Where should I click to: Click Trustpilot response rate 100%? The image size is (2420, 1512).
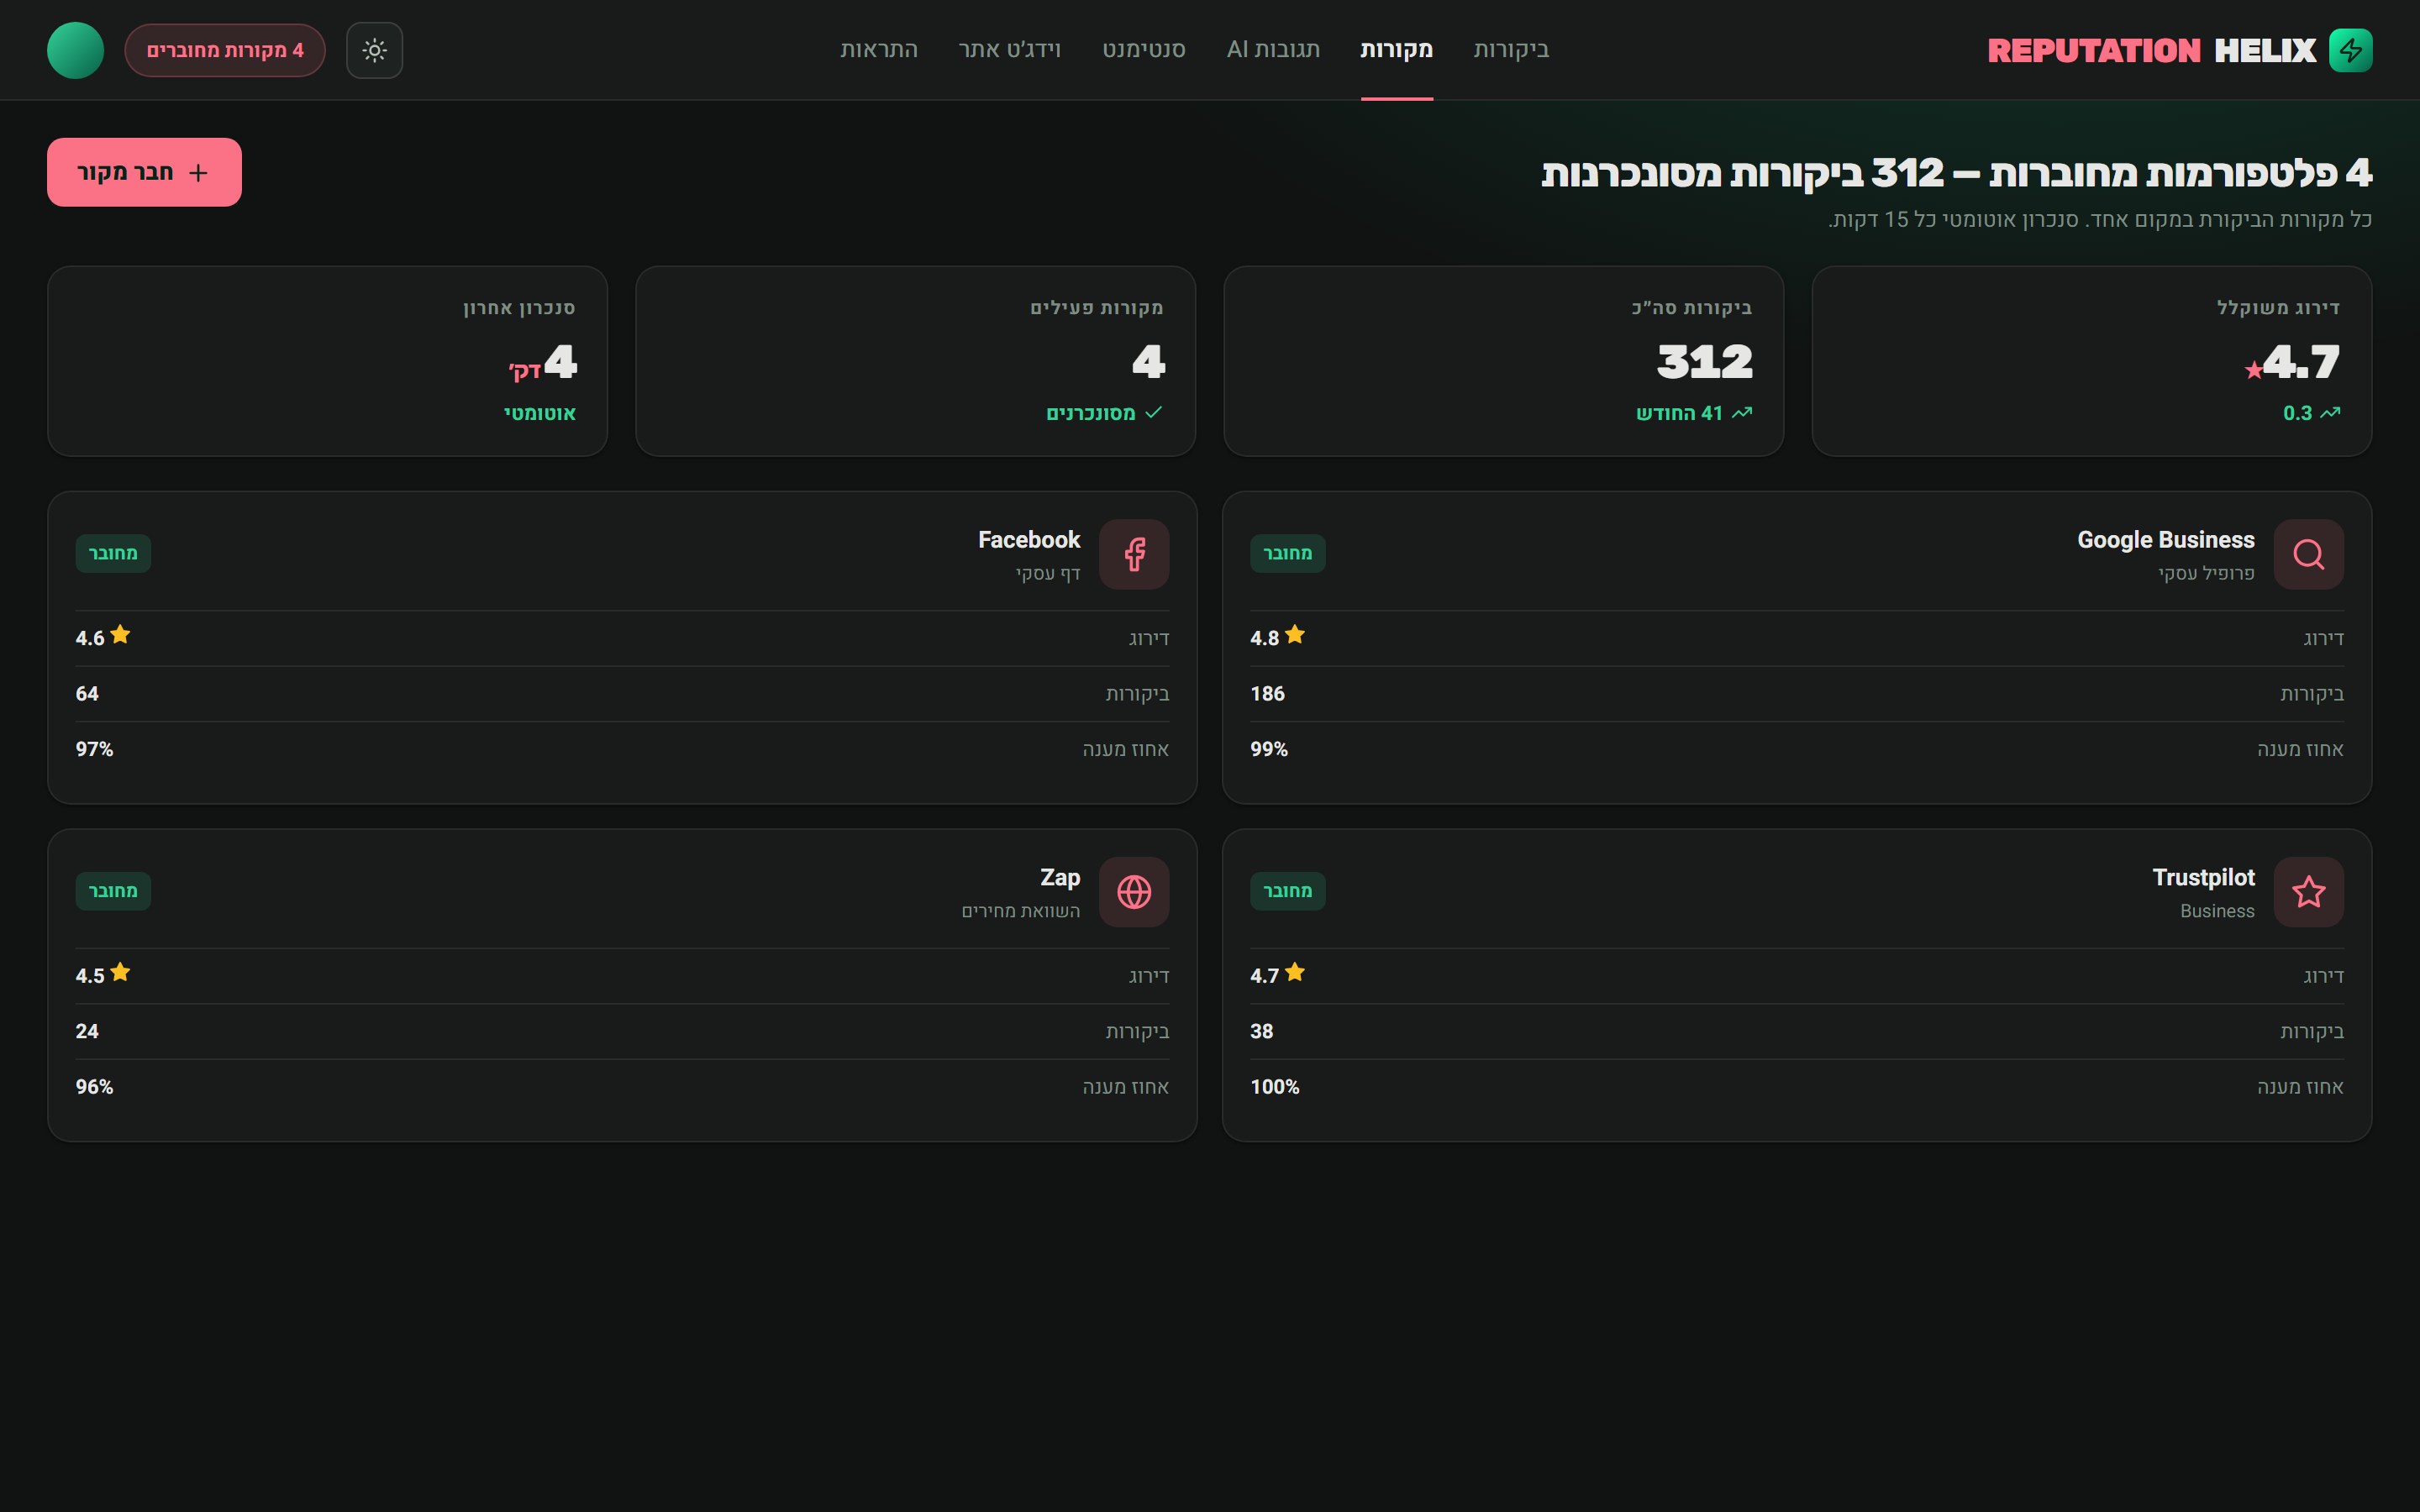click(1275, 1087)
